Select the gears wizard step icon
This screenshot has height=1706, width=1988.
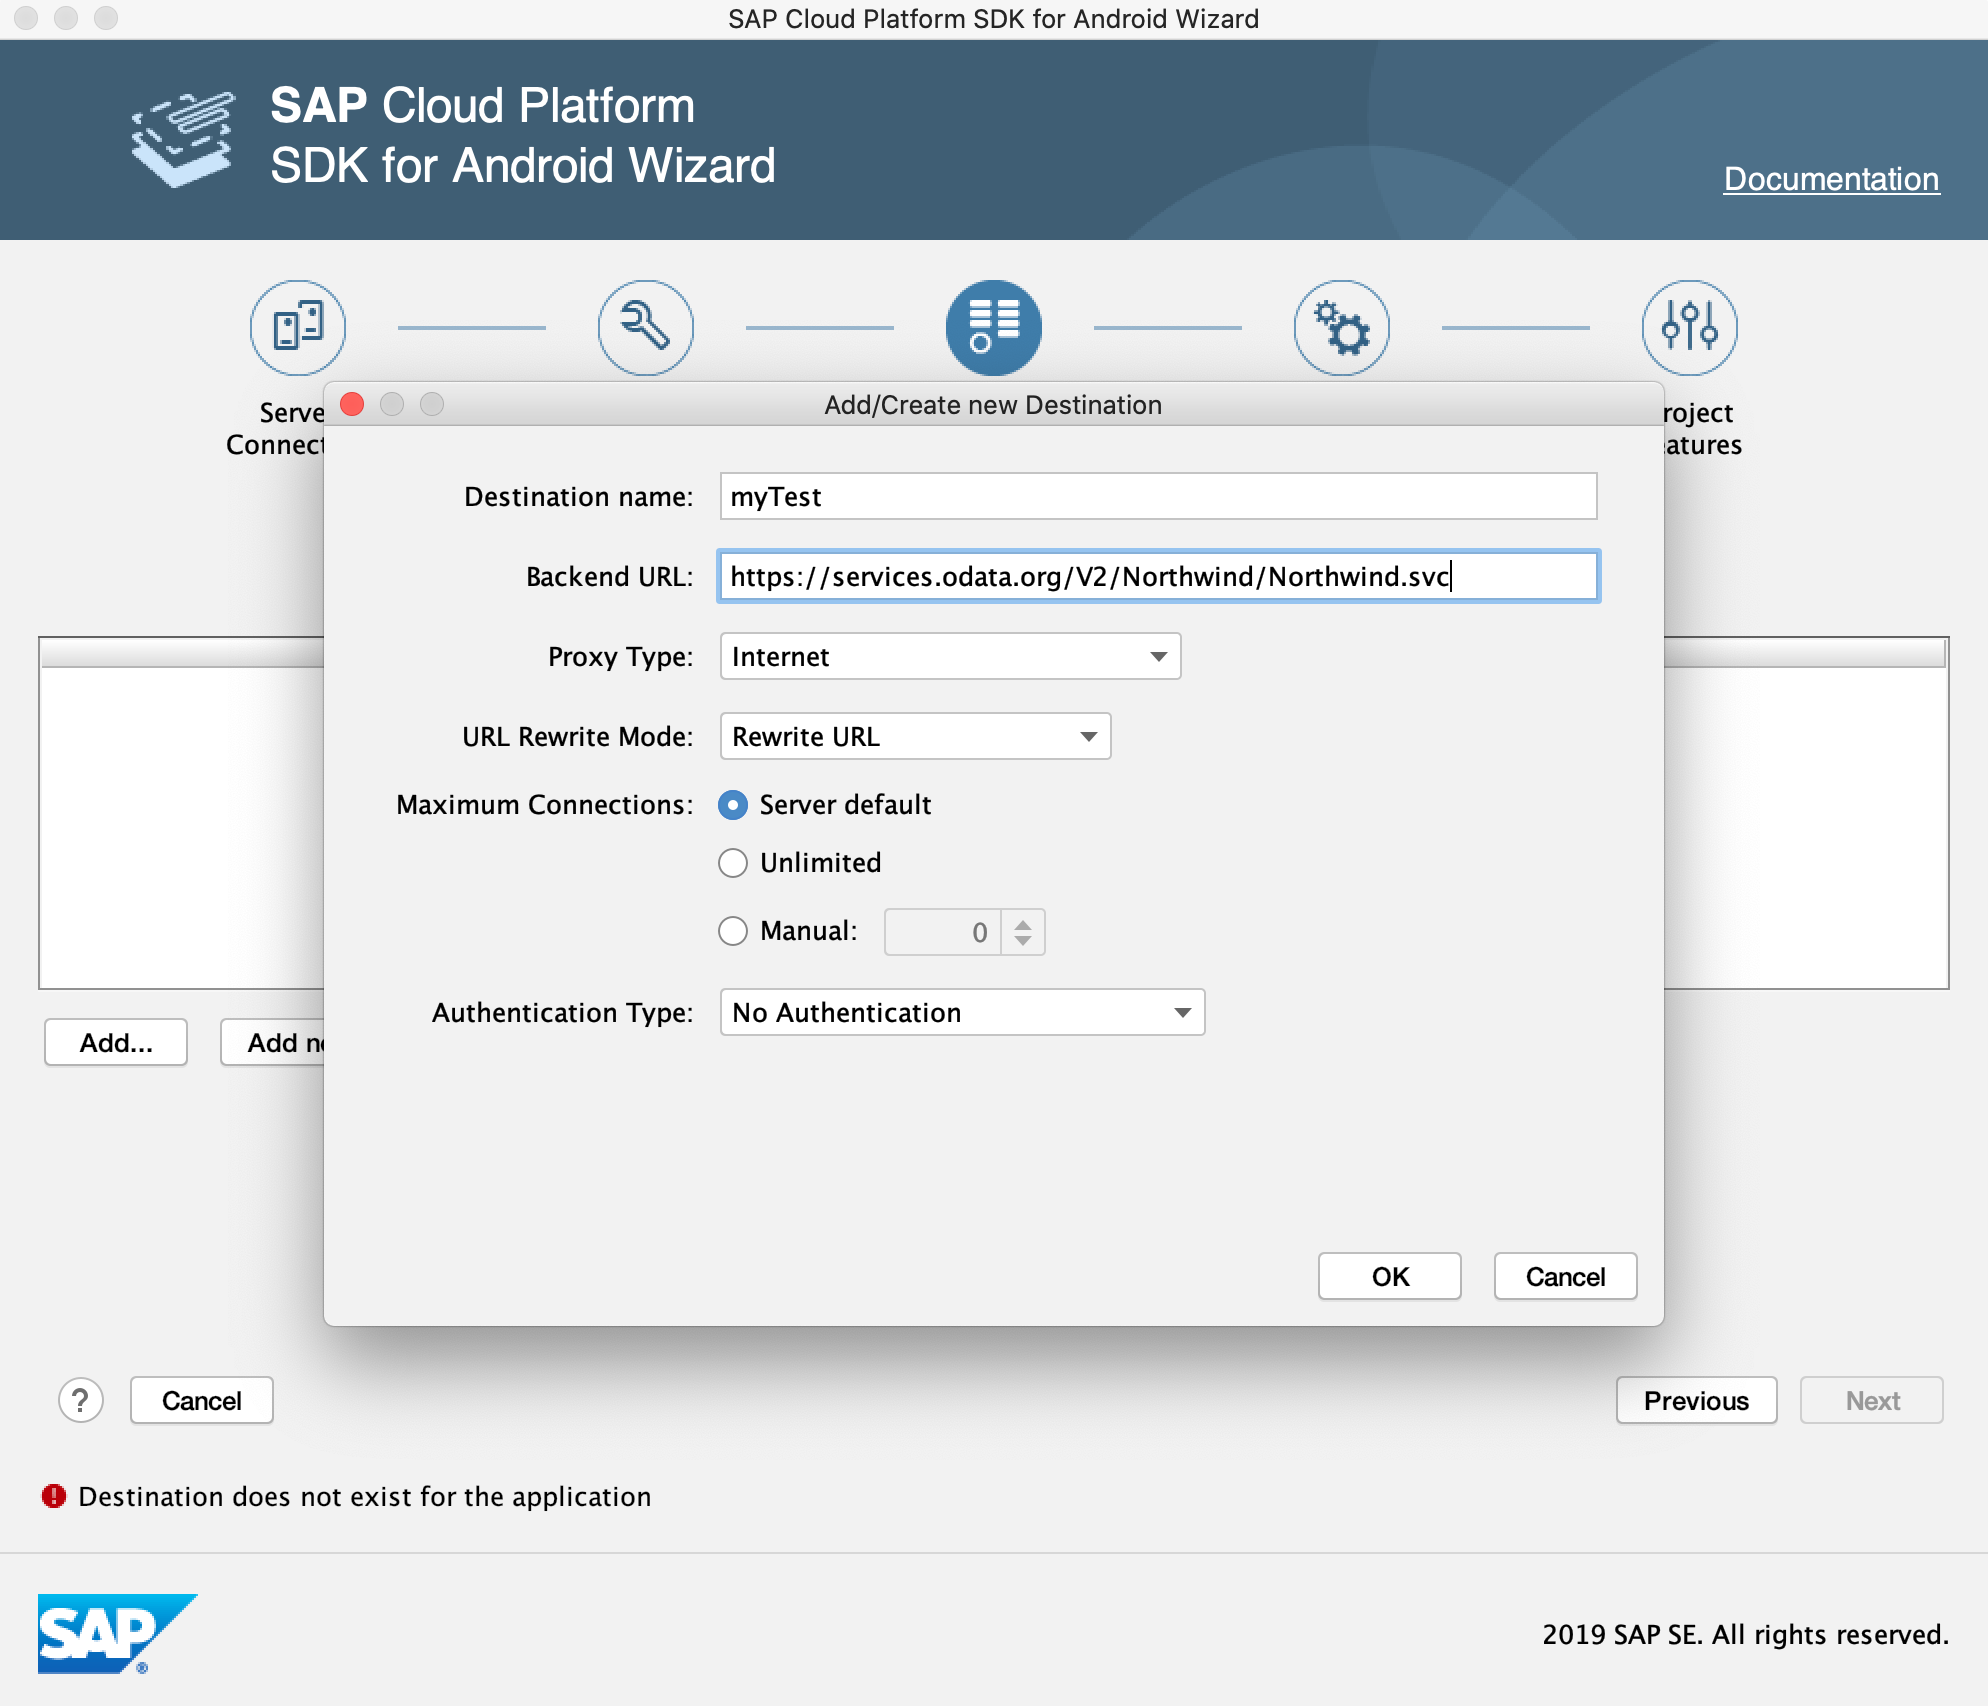click(x=1341, y=327)
